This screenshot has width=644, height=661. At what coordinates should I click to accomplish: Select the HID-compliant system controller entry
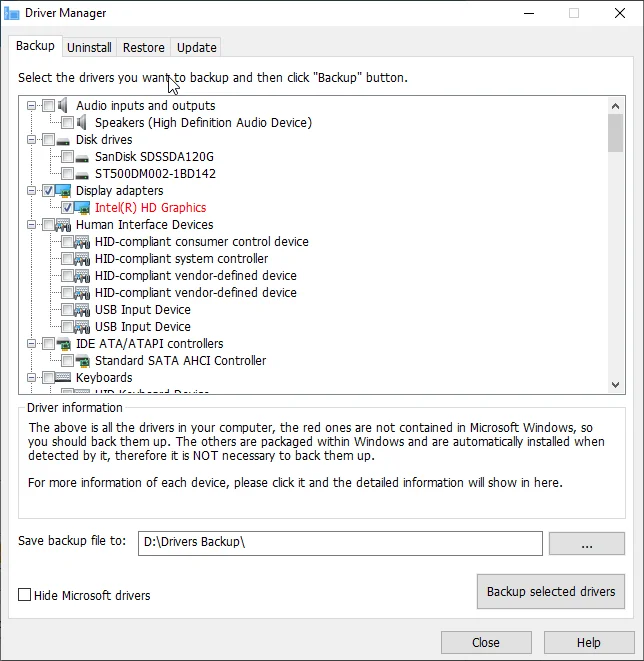coord(181,258)
